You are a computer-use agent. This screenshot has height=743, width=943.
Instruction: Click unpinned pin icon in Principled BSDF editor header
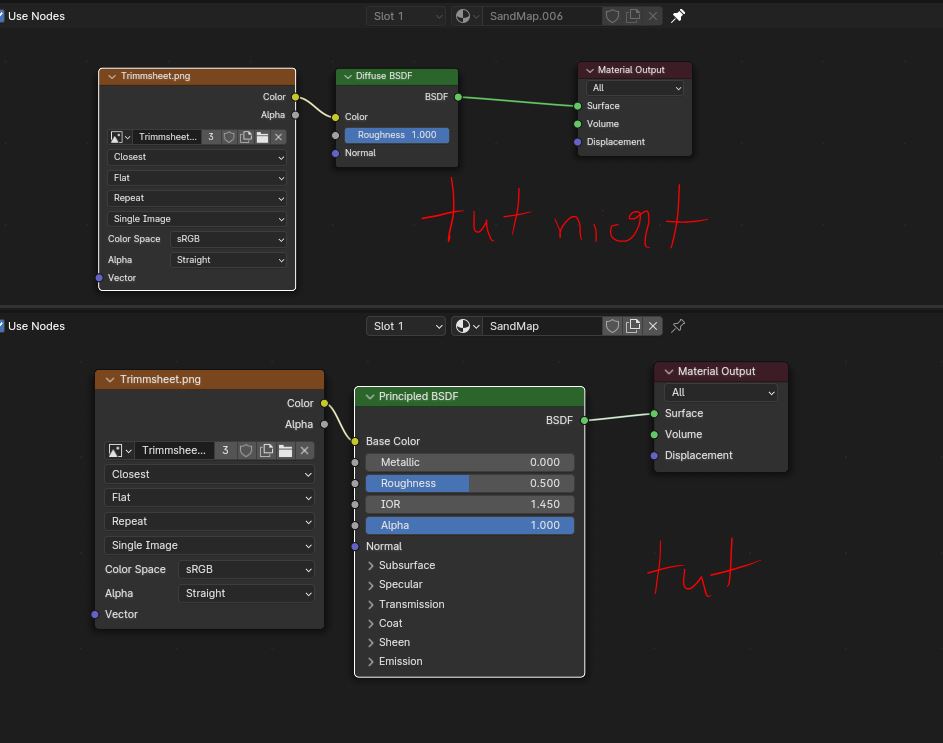(x=678, y=326)
